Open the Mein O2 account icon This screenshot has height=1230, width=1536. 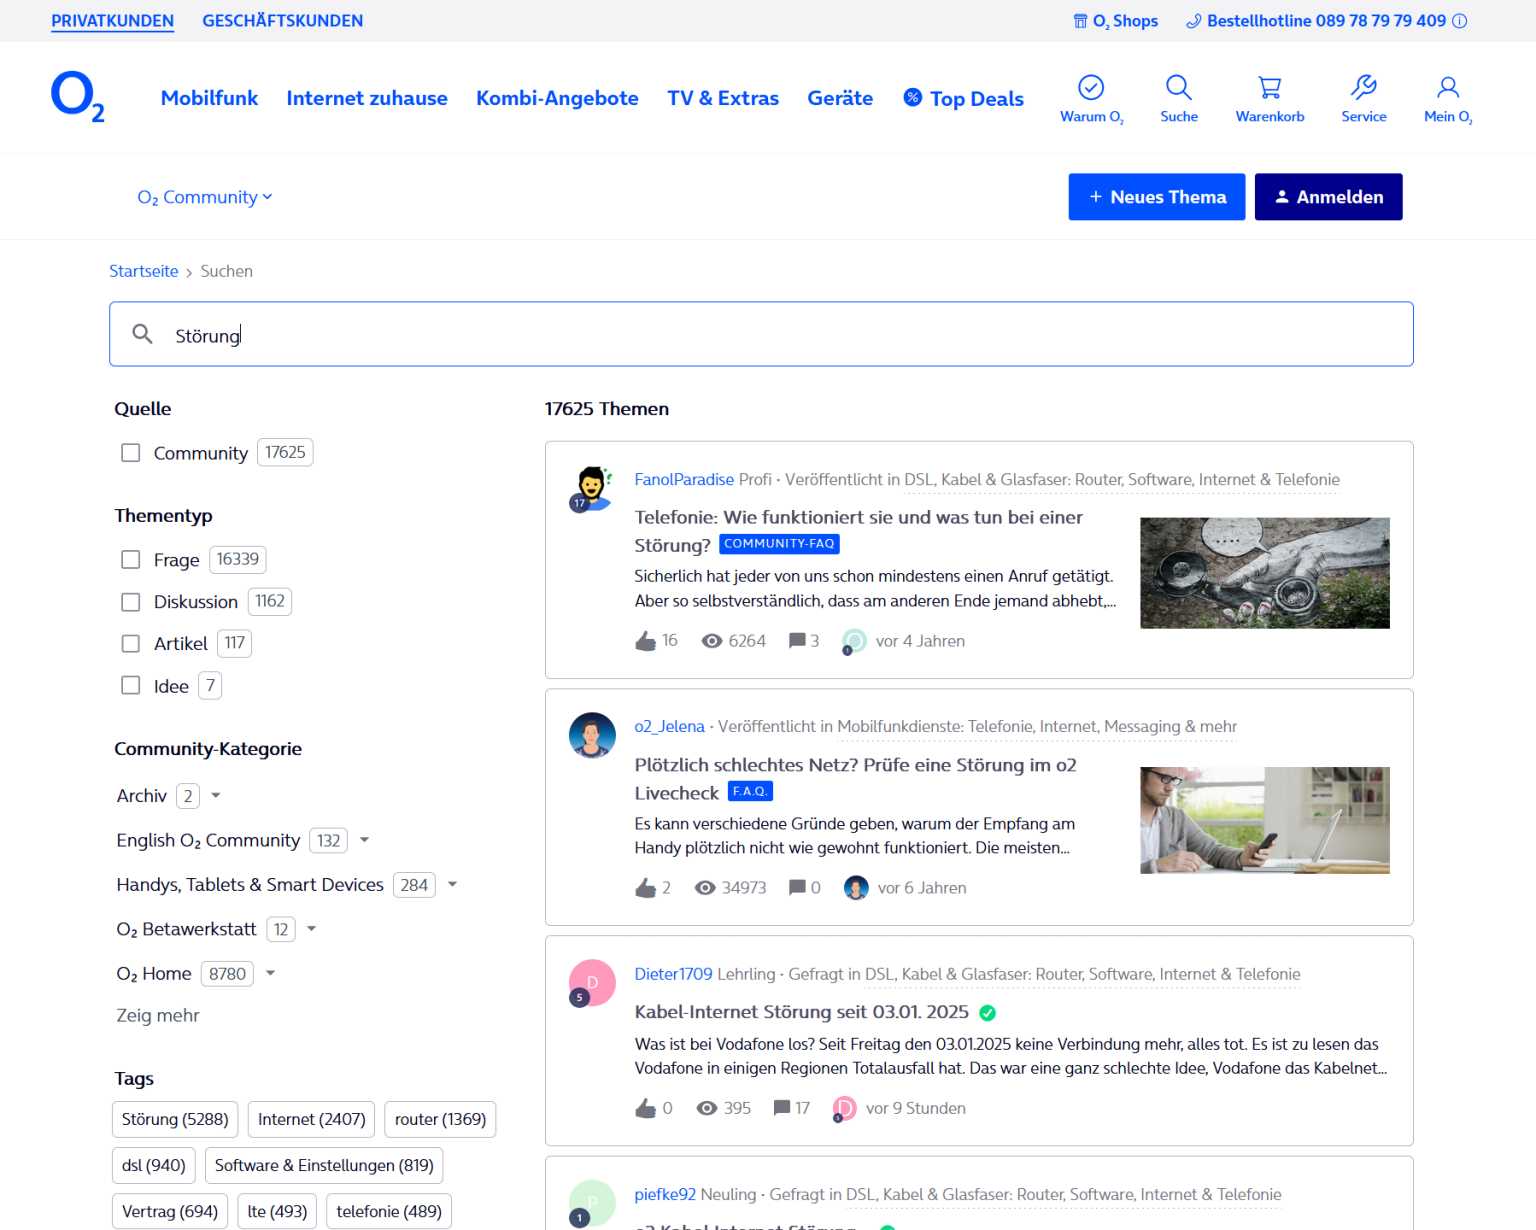1447,88
